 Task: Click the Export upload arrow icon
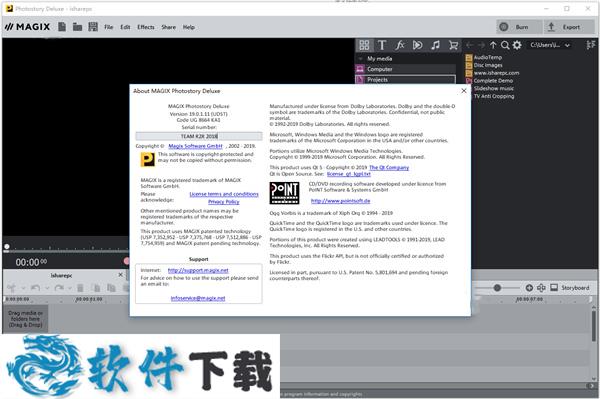coord(551,27)
